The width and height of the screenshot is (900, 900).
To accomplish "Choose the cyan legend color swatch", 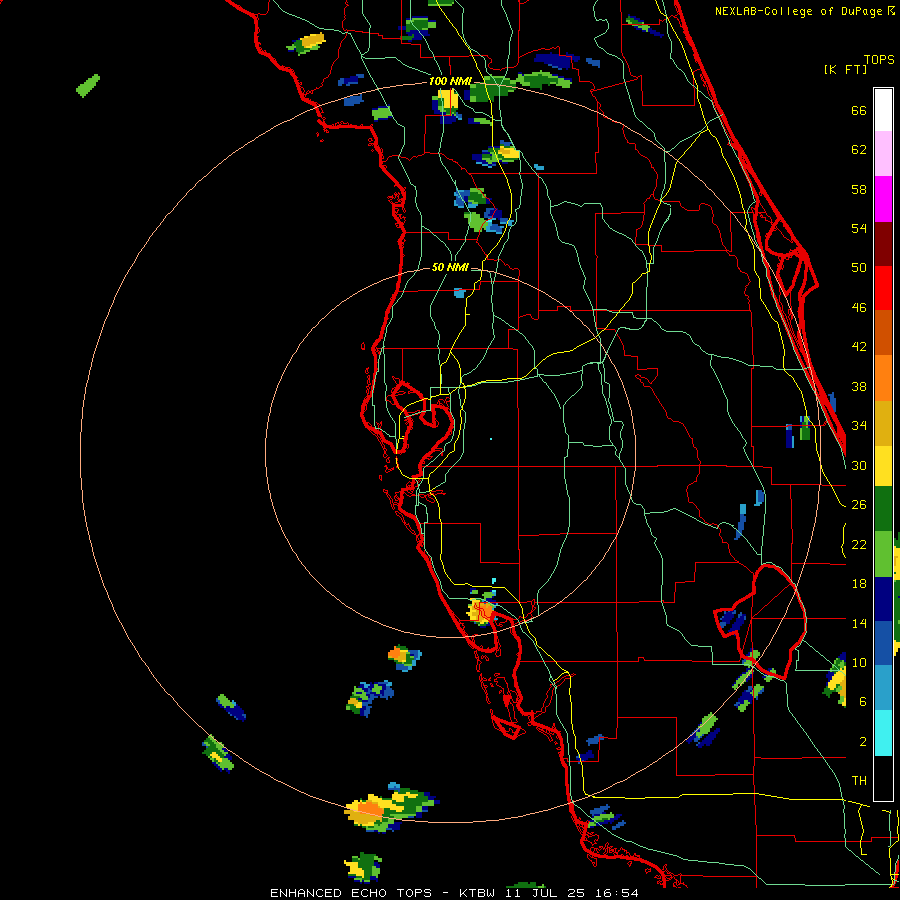I will point(883,733).
